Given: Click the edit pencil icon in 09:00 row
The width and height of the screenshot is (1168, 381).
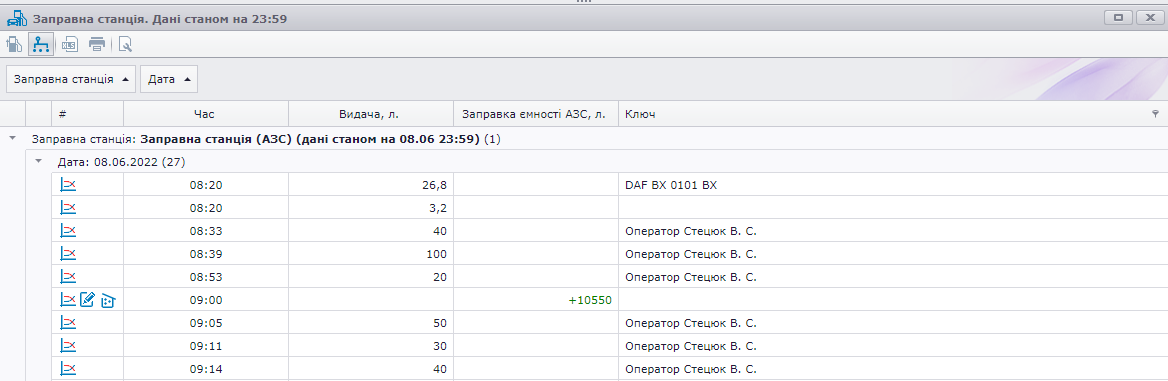Looking at the screenshot, I should (x=88, y=300).
